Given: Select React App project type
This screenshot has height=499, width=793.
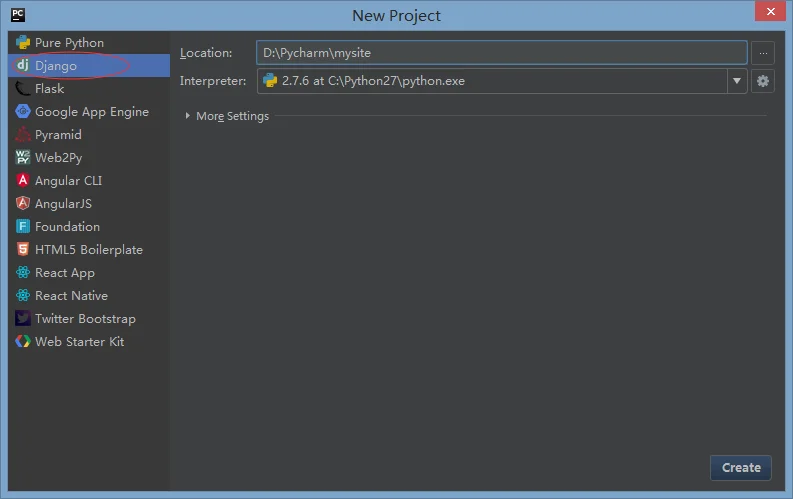Looking at the screenshot, I should 89,273.
